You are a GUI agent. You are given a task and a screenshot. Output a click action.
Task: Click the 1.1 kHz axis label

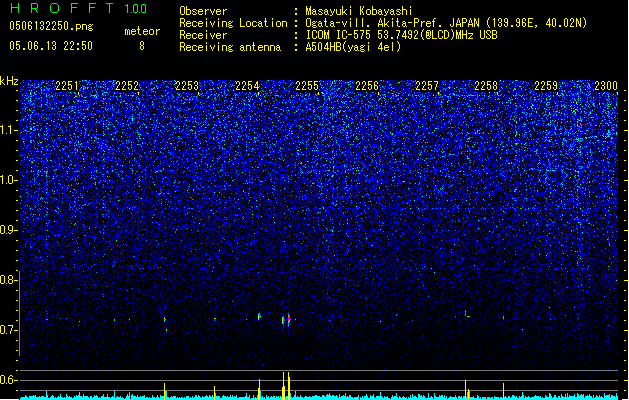tap(8, 130)
